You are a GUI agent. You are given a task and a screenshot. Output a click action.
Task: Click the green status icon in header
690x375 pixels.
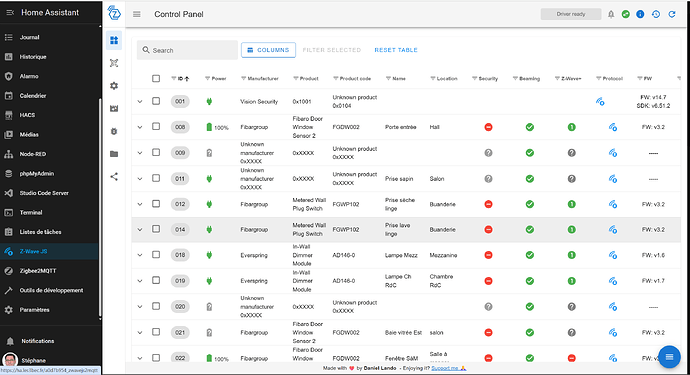625,14
